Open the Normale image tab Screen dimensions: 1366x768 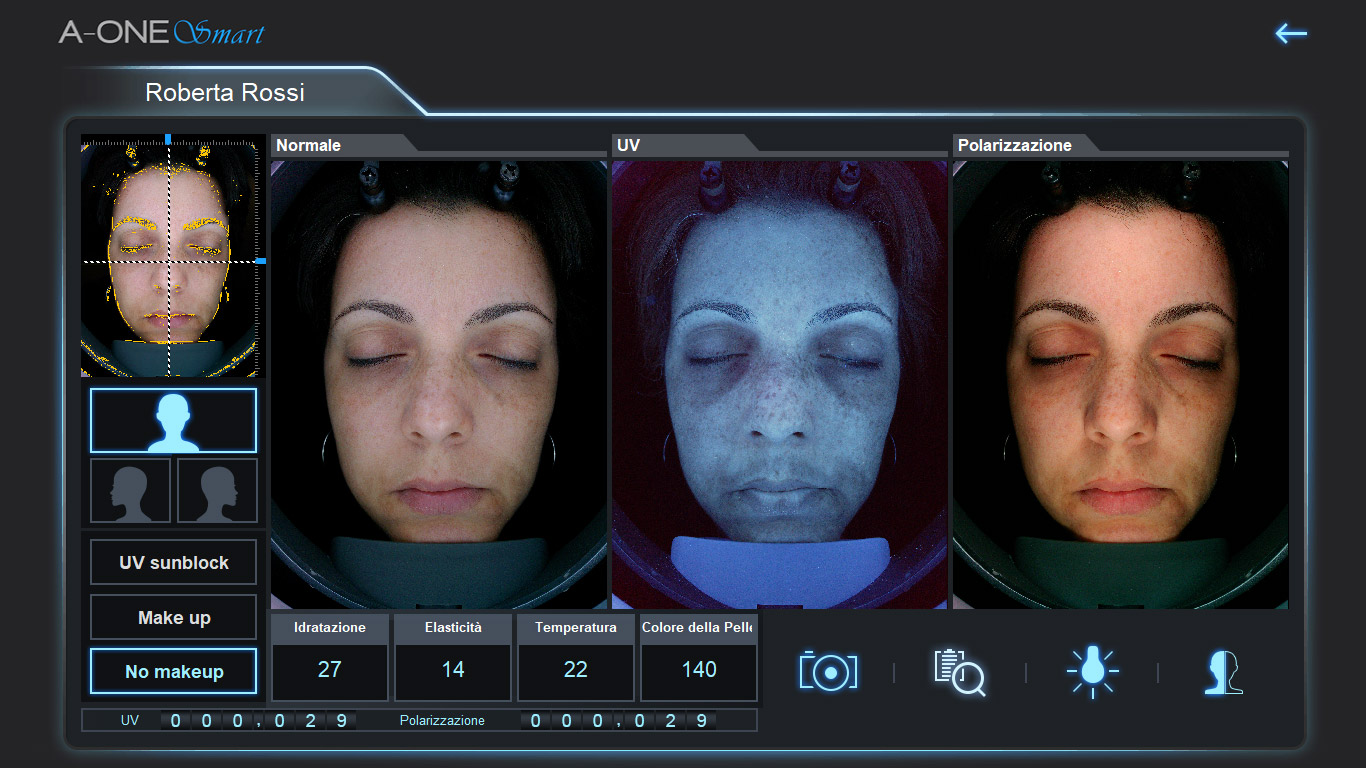pos(309,145)
